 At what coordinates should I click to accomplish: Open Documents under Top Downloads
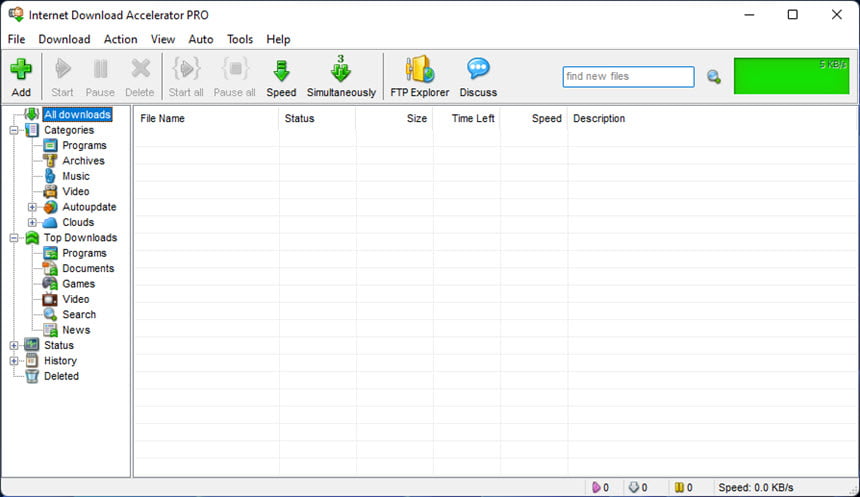click(88, 268)
